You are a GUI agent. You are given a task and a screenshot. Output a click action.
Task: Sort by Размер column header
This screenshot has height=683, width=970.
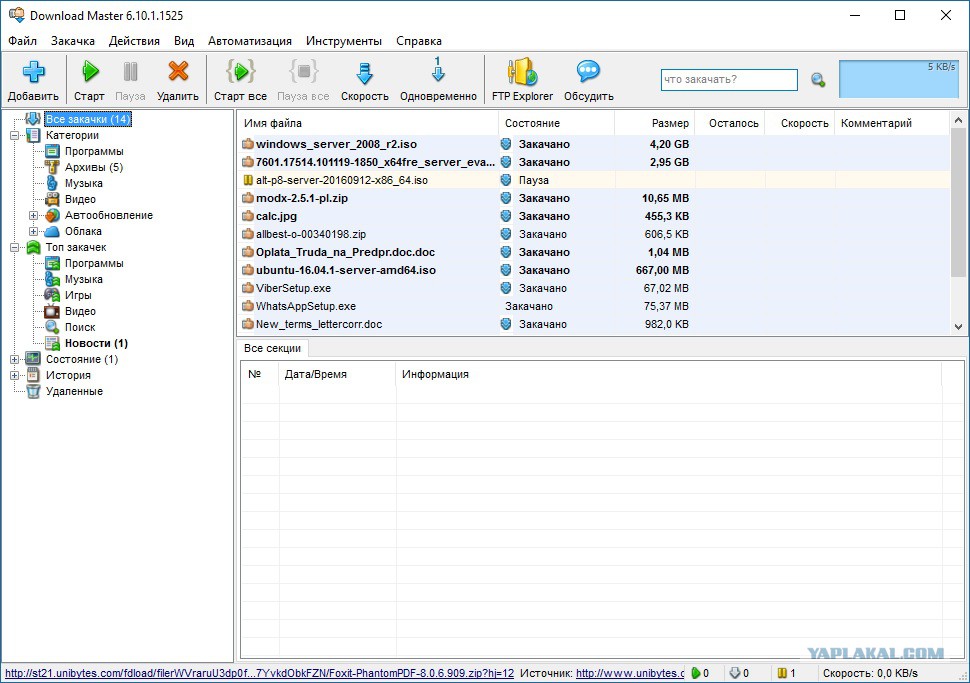(655, 123)
